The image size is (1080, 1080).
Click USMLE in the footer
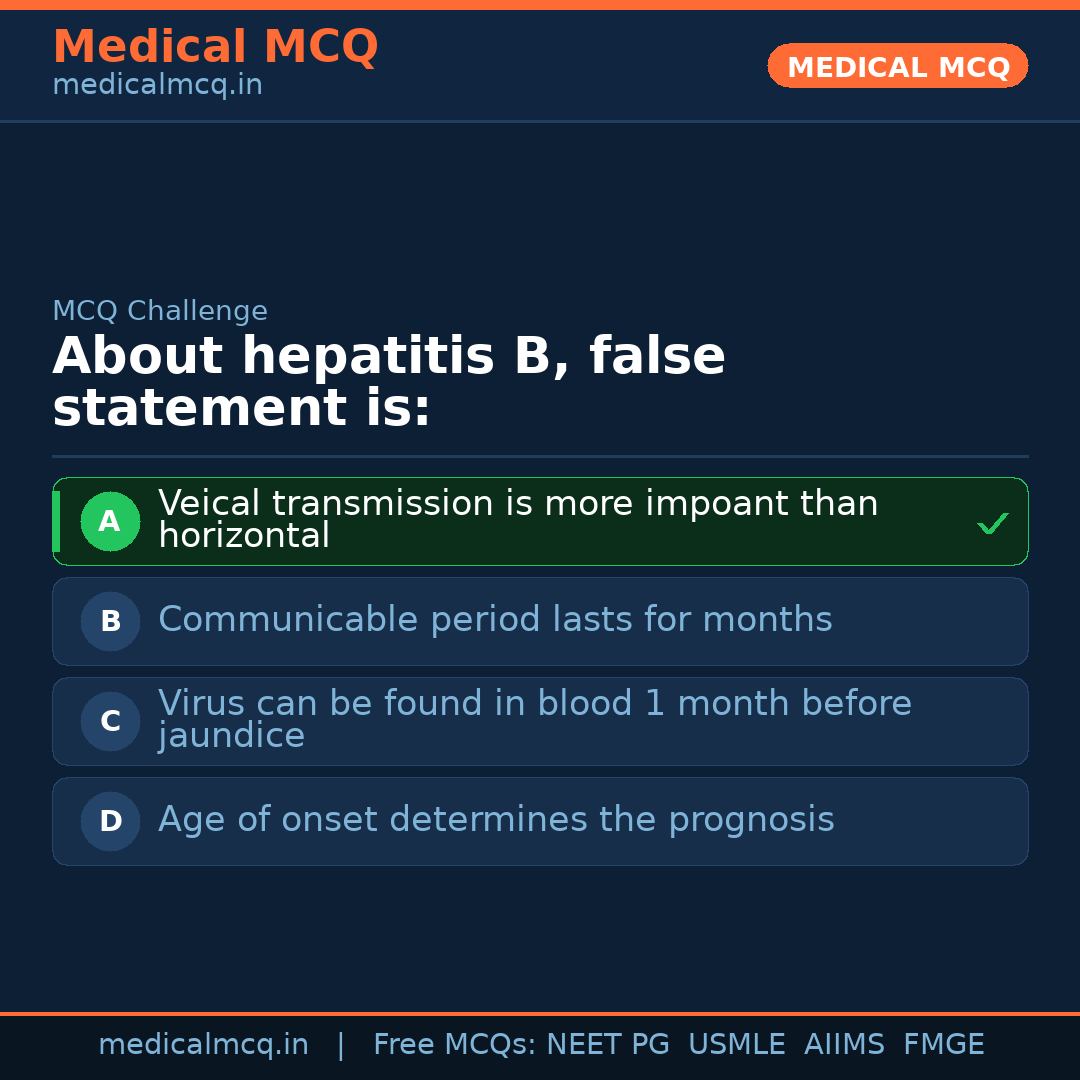(x=736, y=1045)
